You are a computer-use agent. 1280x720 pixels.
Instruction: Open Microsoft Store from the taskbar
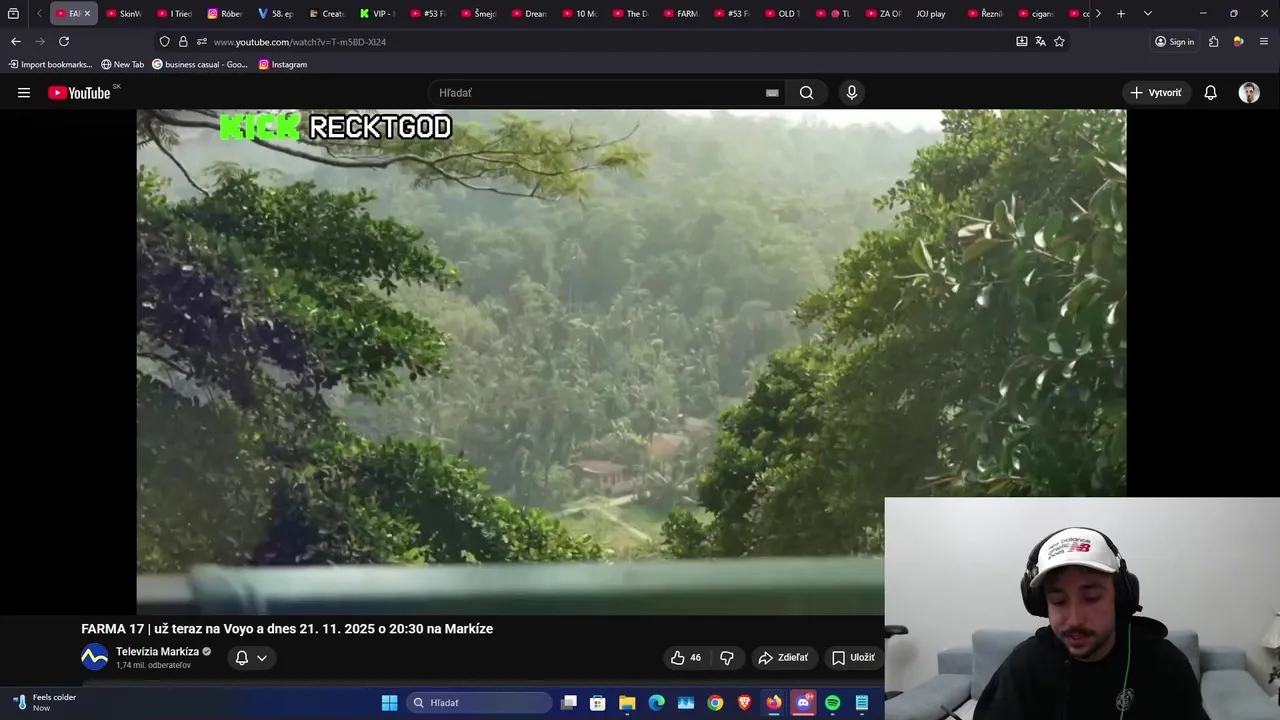[597, 703]
